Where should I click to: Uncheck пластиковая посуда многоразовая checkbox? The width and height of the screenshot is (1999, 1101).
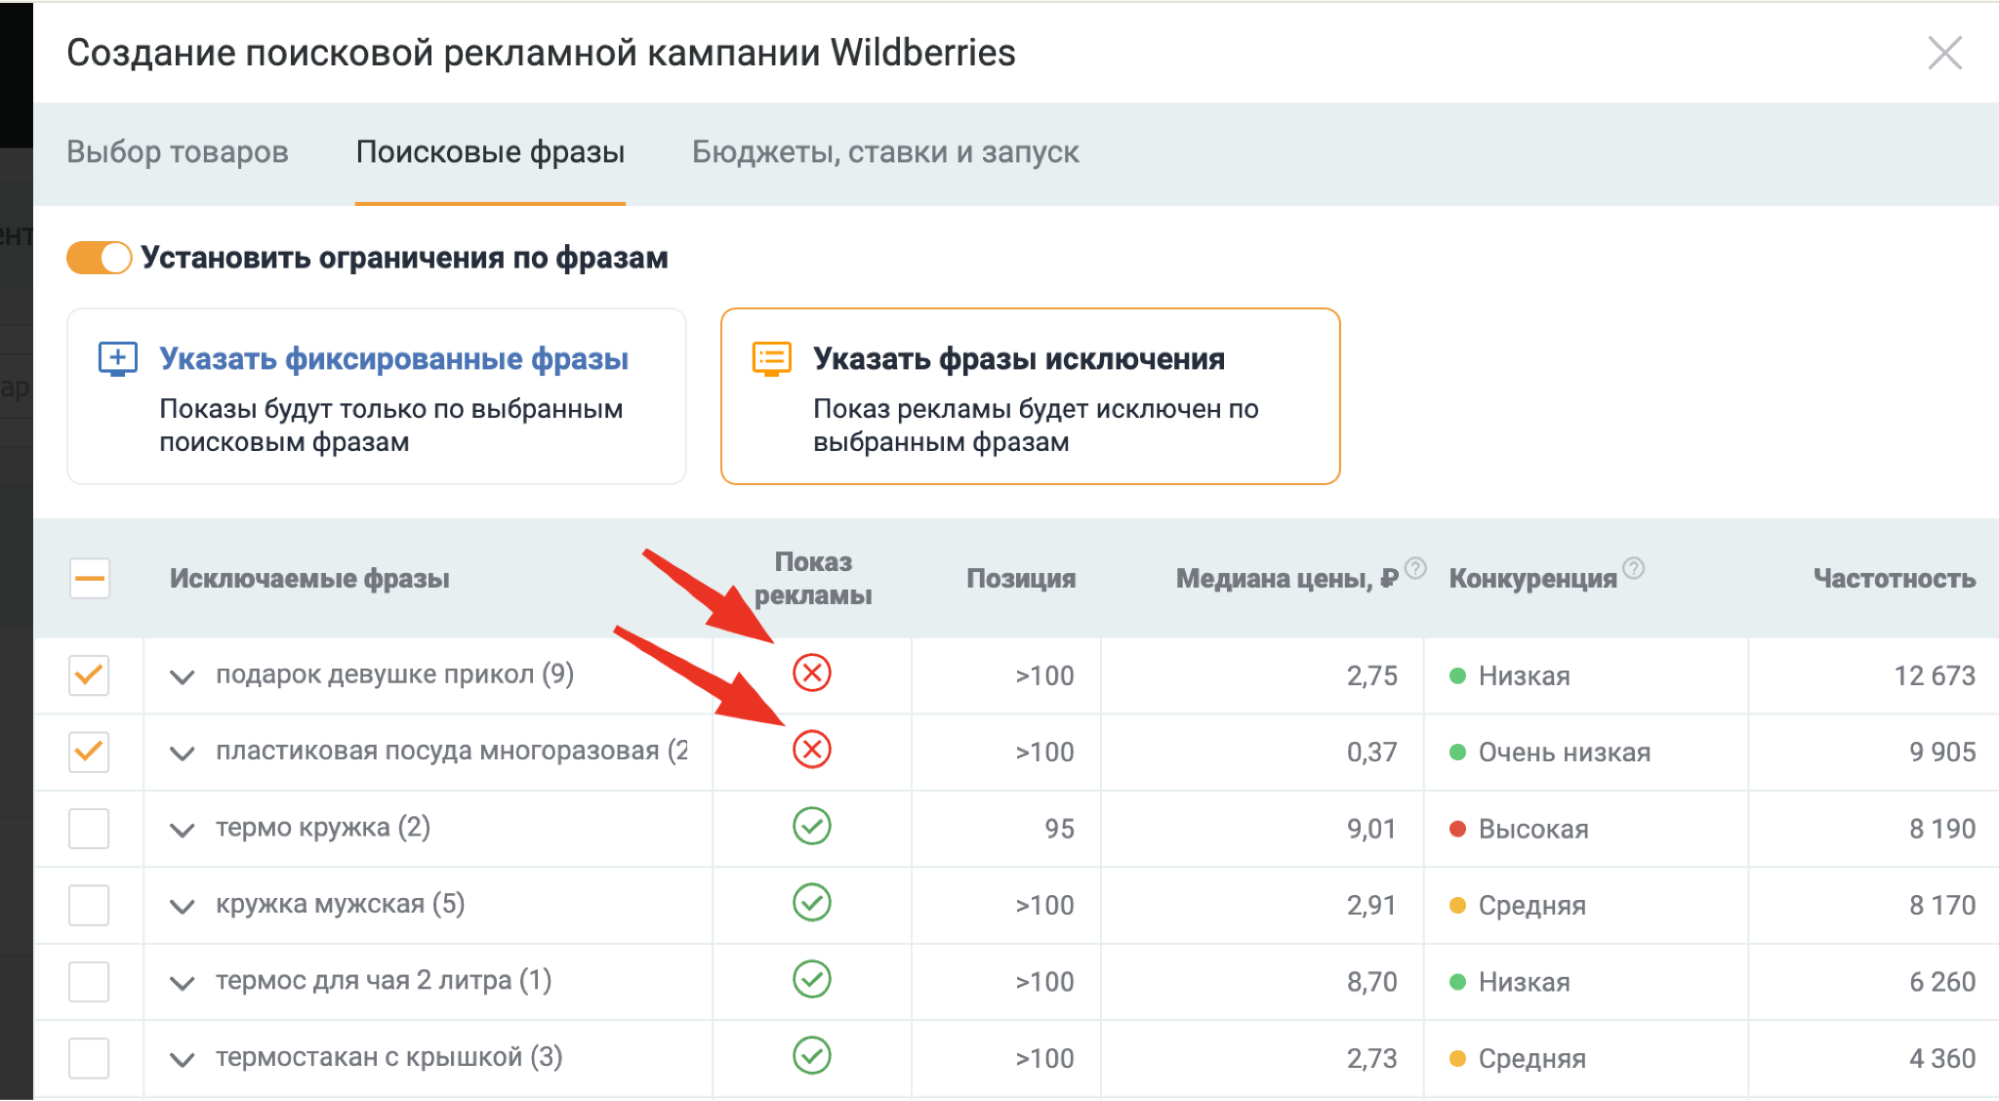coord(89,751)
